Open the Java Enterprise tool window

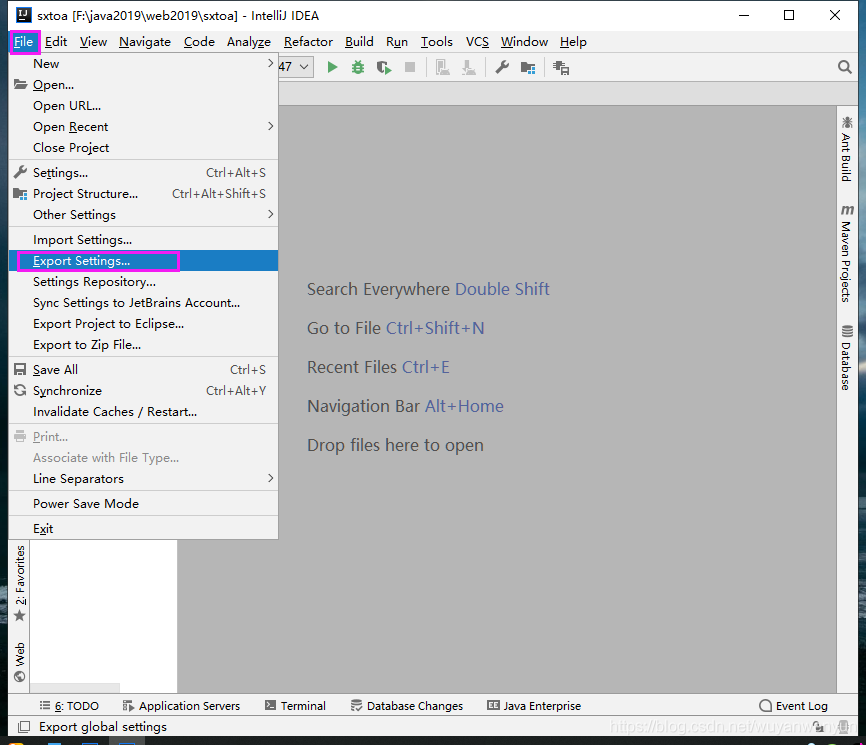pyautogui.click(x=534, y=706)
